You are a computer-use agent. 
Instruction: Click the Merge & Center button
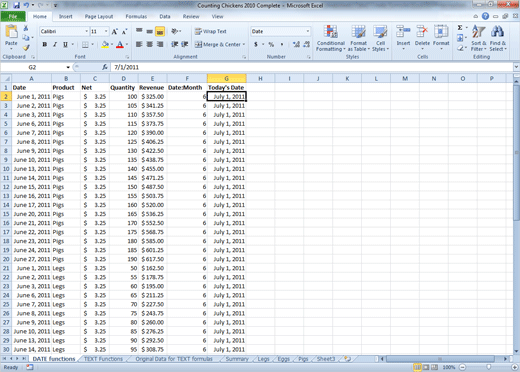218,44
